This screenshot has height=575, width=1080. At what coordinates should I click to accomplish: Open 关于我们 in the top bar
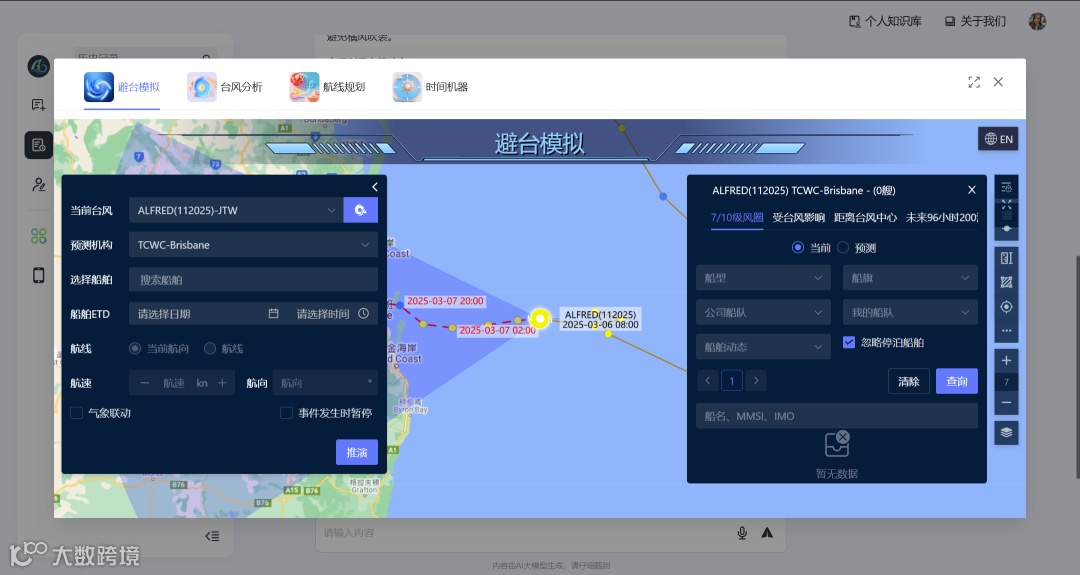[x=975, y=21]
